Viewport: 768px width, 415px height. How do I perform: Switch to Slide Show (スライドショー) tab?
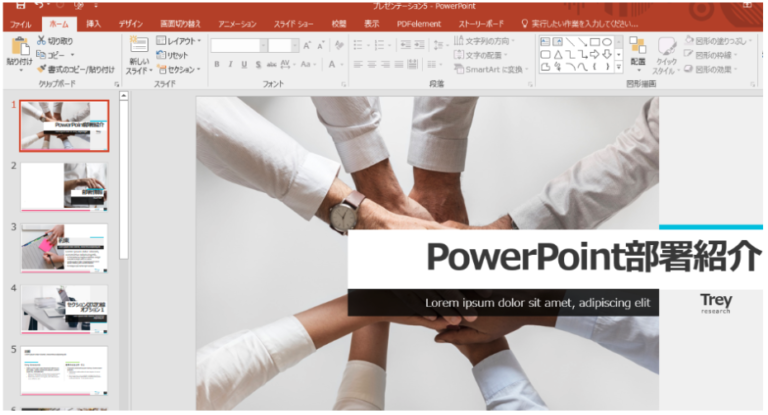pyautogui.click(x=293, y=24)
